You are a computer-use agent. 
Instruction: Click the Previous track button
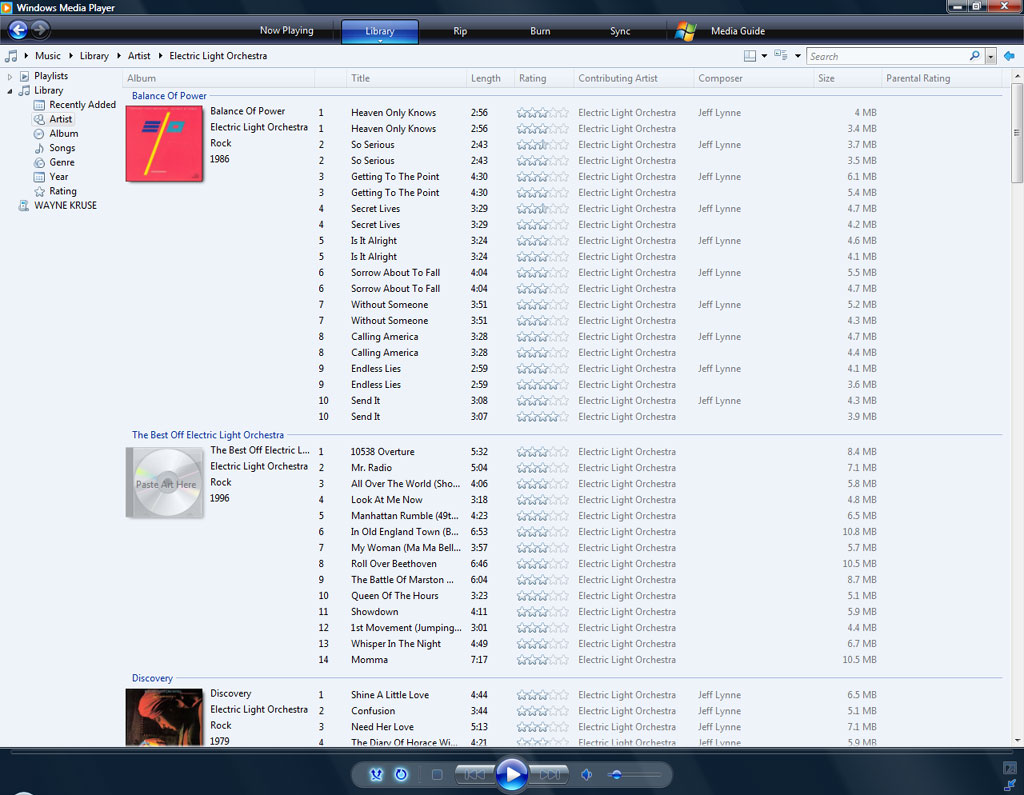474,775
